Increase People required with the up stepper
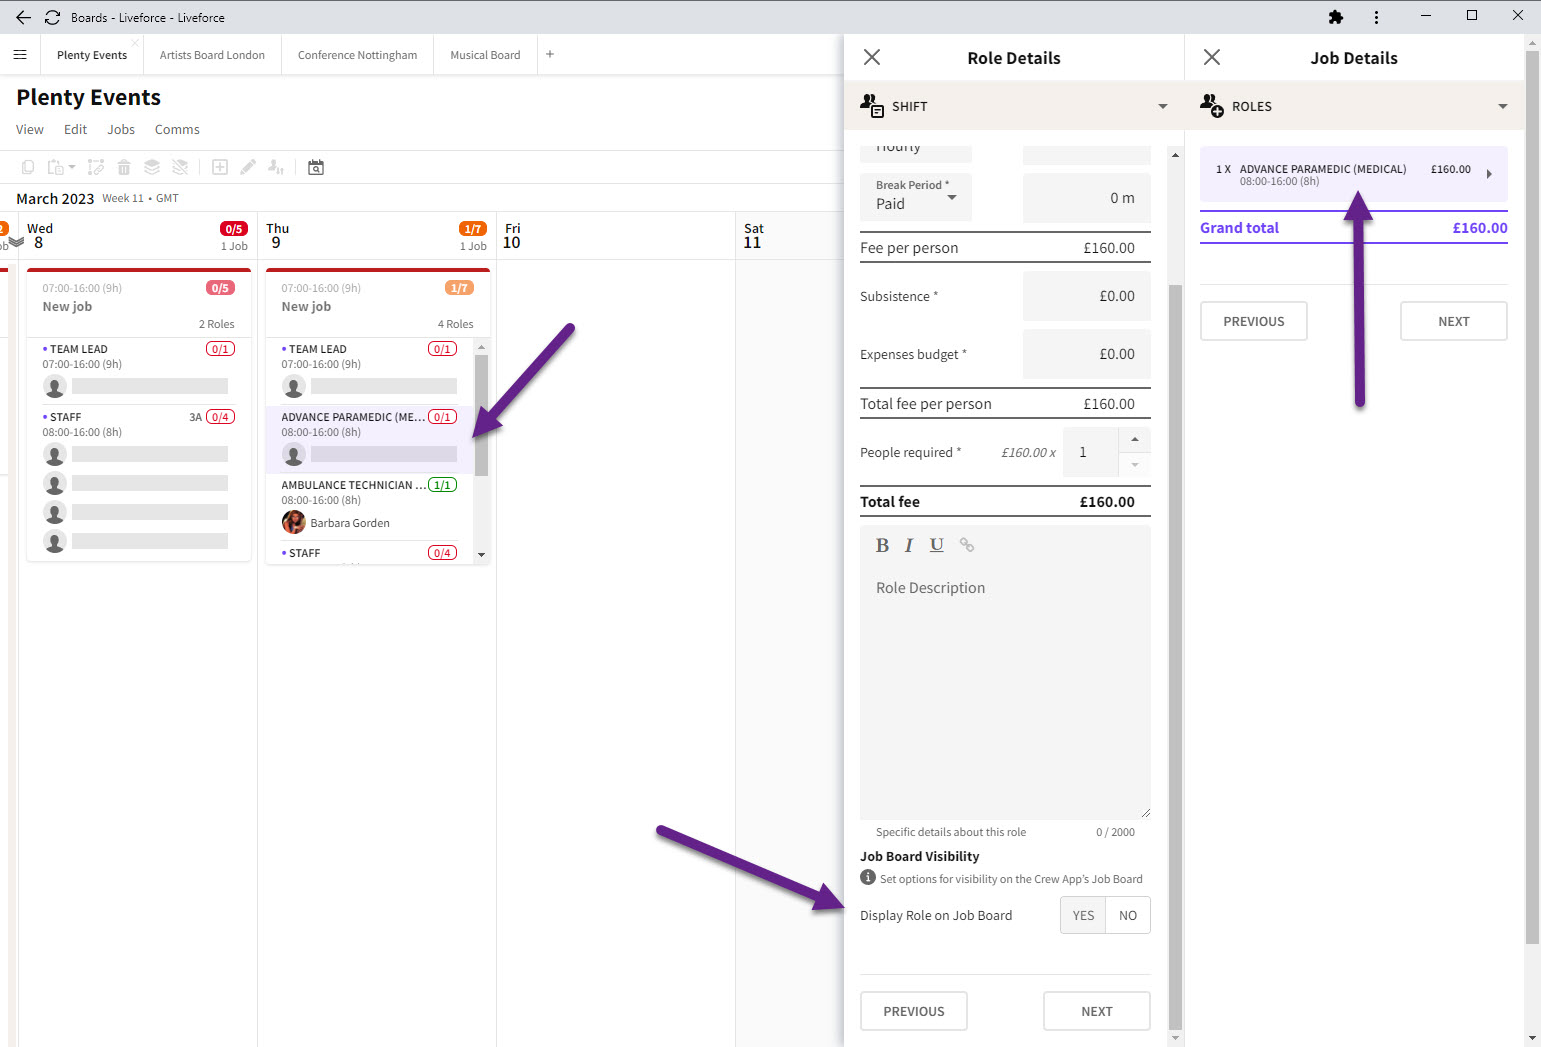Screen dimensions: 1541x1047 point(1134,440)
